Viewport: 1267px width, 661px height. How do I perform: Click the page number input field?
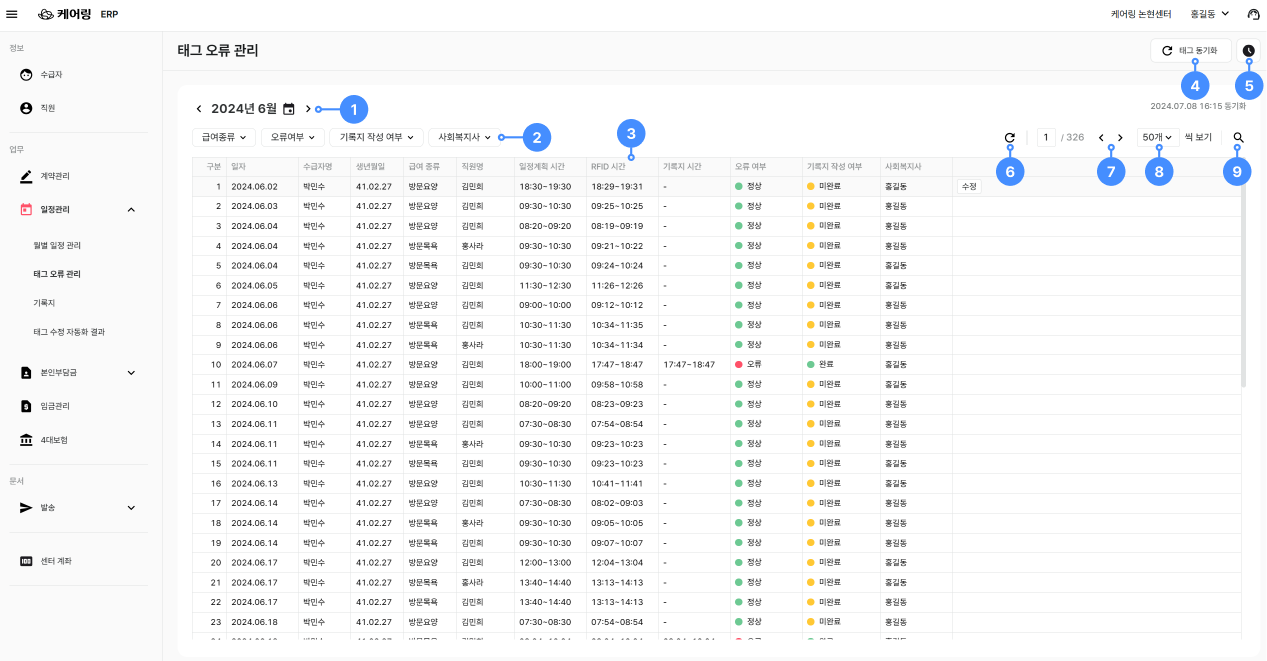click(x=1046, y=137)
